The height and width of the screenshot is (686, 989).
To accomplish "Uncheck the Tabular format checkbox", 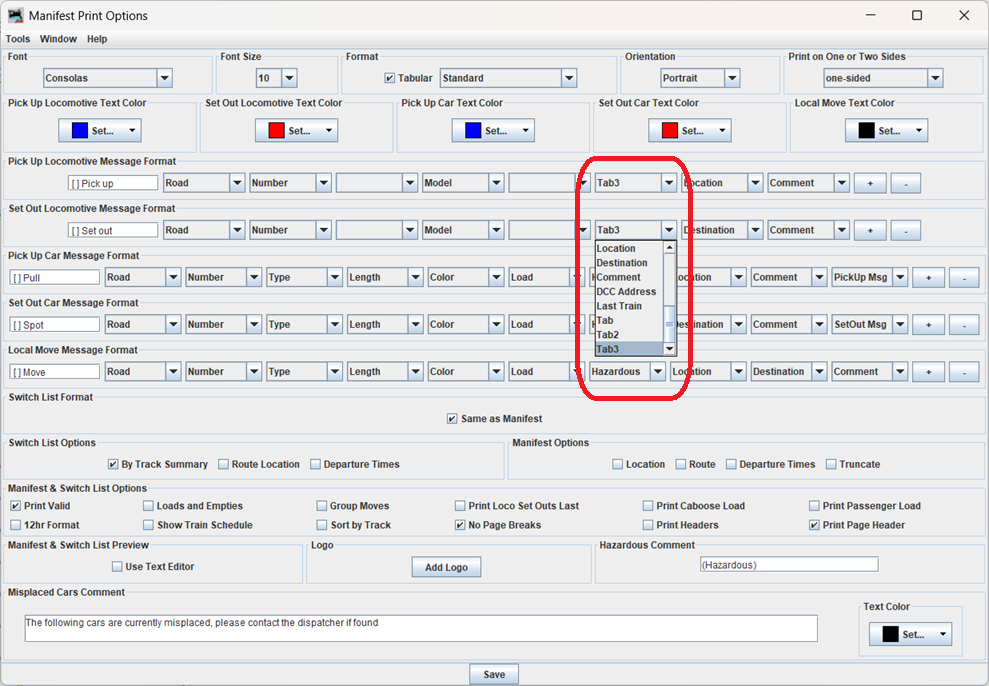I will 390,78.
